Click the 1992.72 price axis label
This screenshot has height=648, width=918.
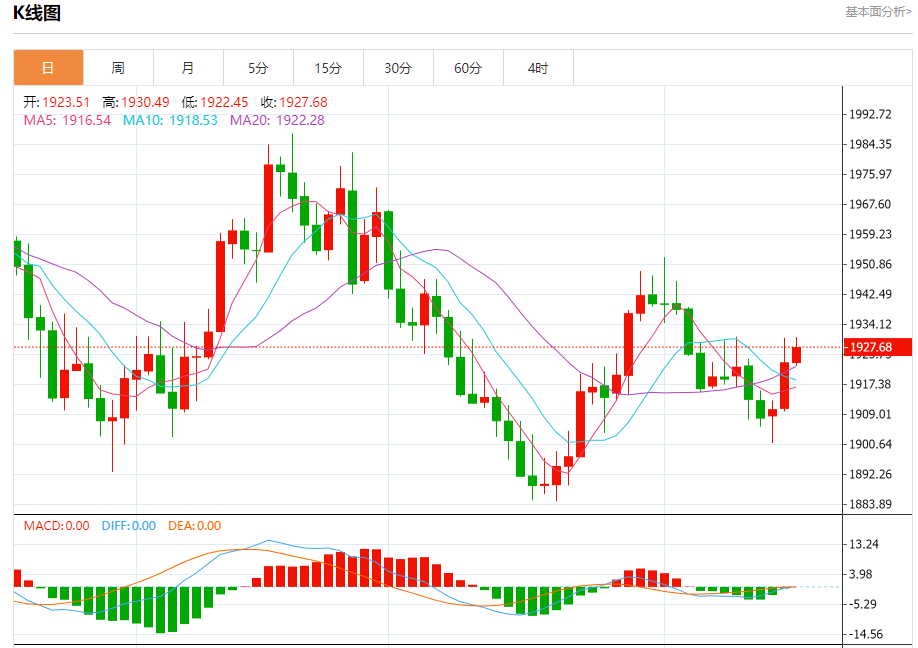coord(871,114)
